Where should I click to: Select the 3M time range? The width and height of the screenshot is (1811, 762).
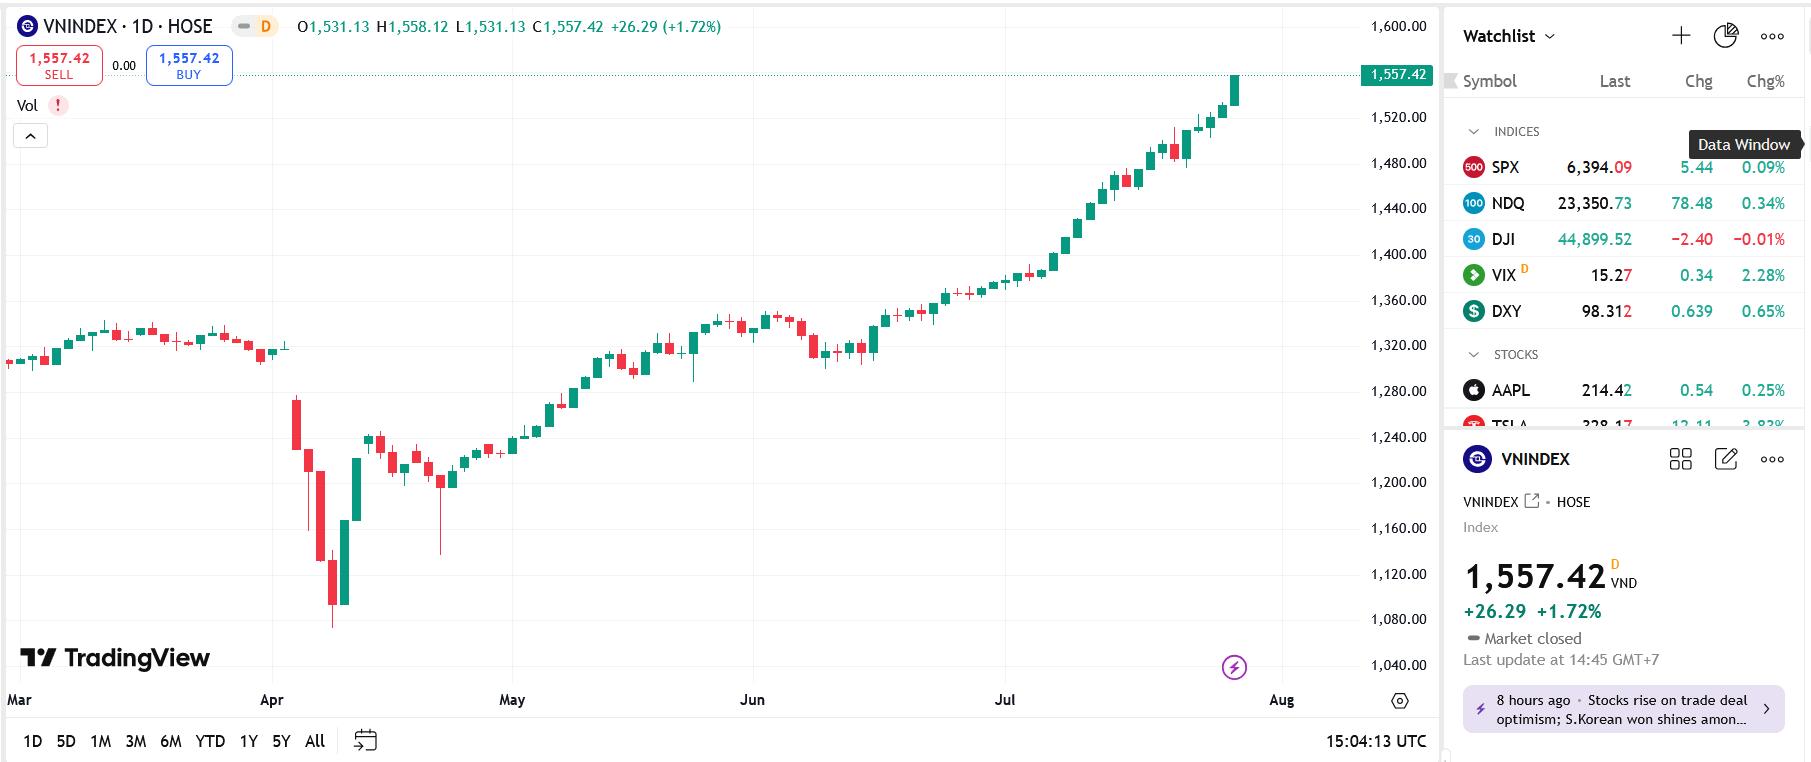click(x=136, y=741)
